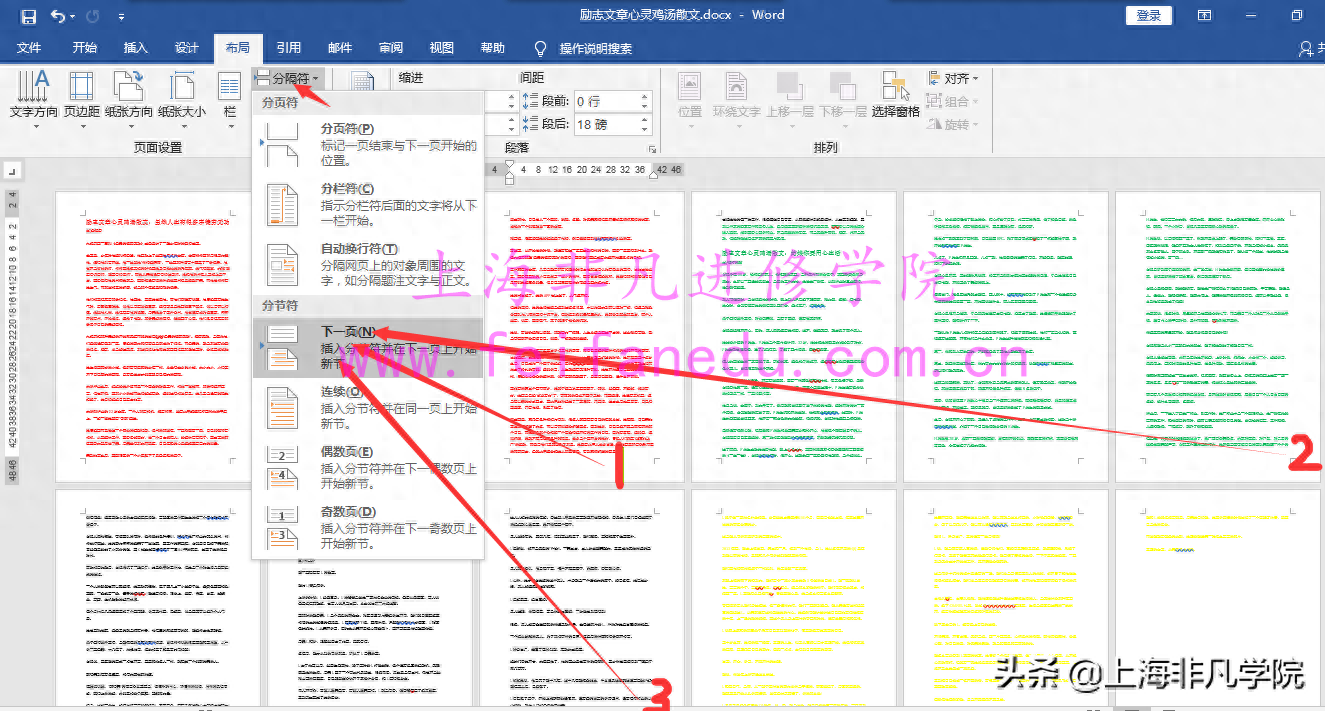Open quick access toolbar customize dropdown
Viewport: 1325px width, 711px height.
tap(119, 15)
